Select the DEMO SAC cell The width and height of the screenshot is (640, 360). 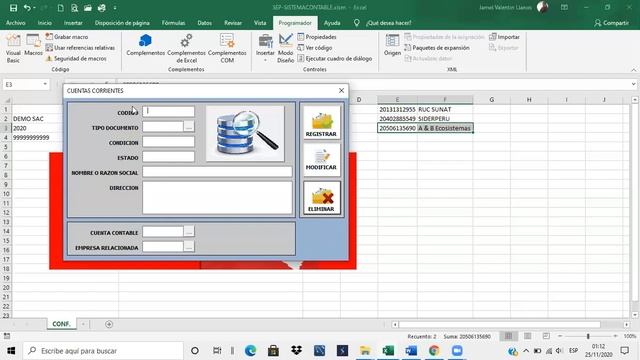point(65,119)
